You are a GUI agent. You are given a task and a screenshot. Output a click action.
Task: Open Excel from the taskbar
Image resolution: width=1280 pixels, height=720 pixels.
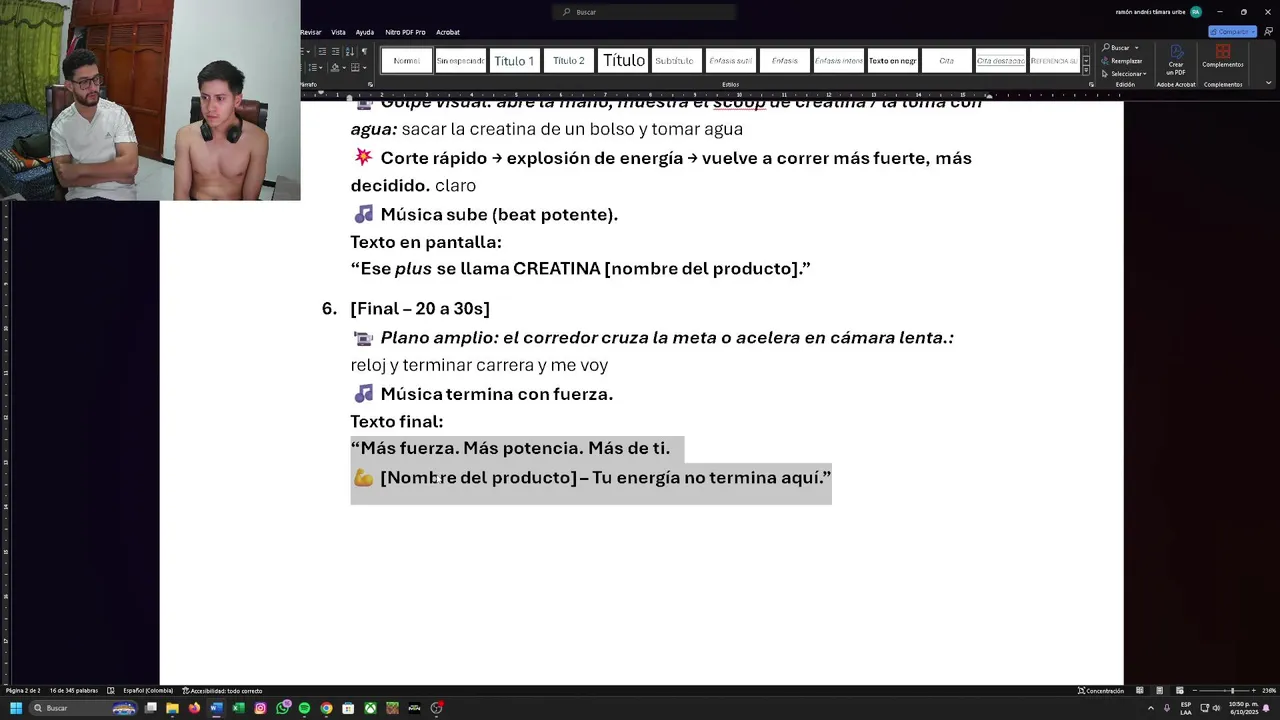click(238, 708)
